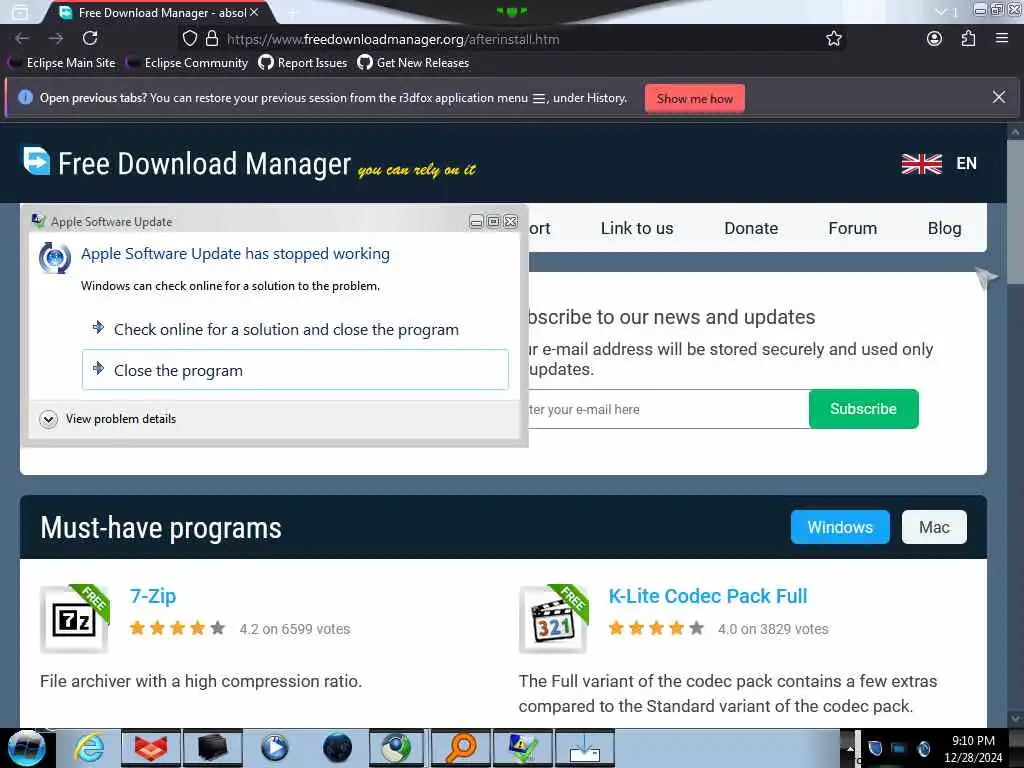Show site security padlock info
This screenshot has height=768, width=1024.
pyautogui.click(x=212, y=39)
